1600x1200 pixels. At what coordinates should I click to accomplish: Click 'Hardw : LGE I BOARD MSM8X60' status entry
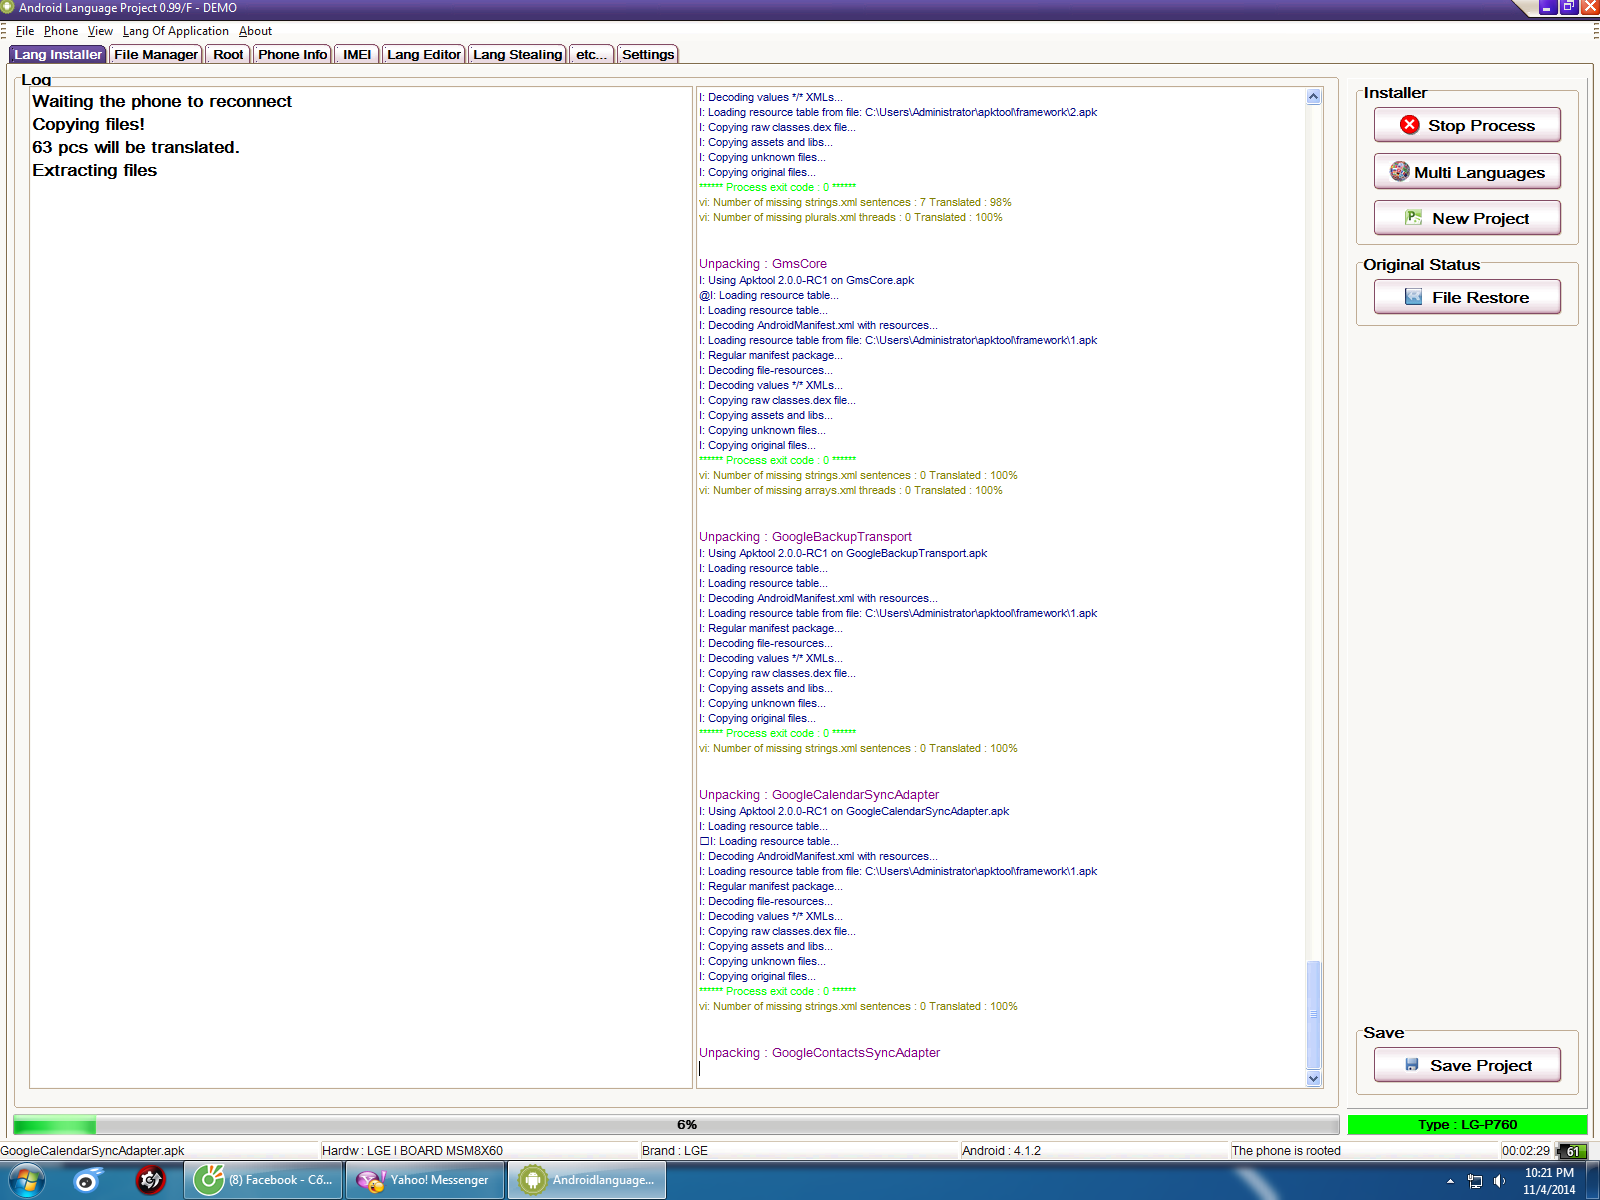412,1151
